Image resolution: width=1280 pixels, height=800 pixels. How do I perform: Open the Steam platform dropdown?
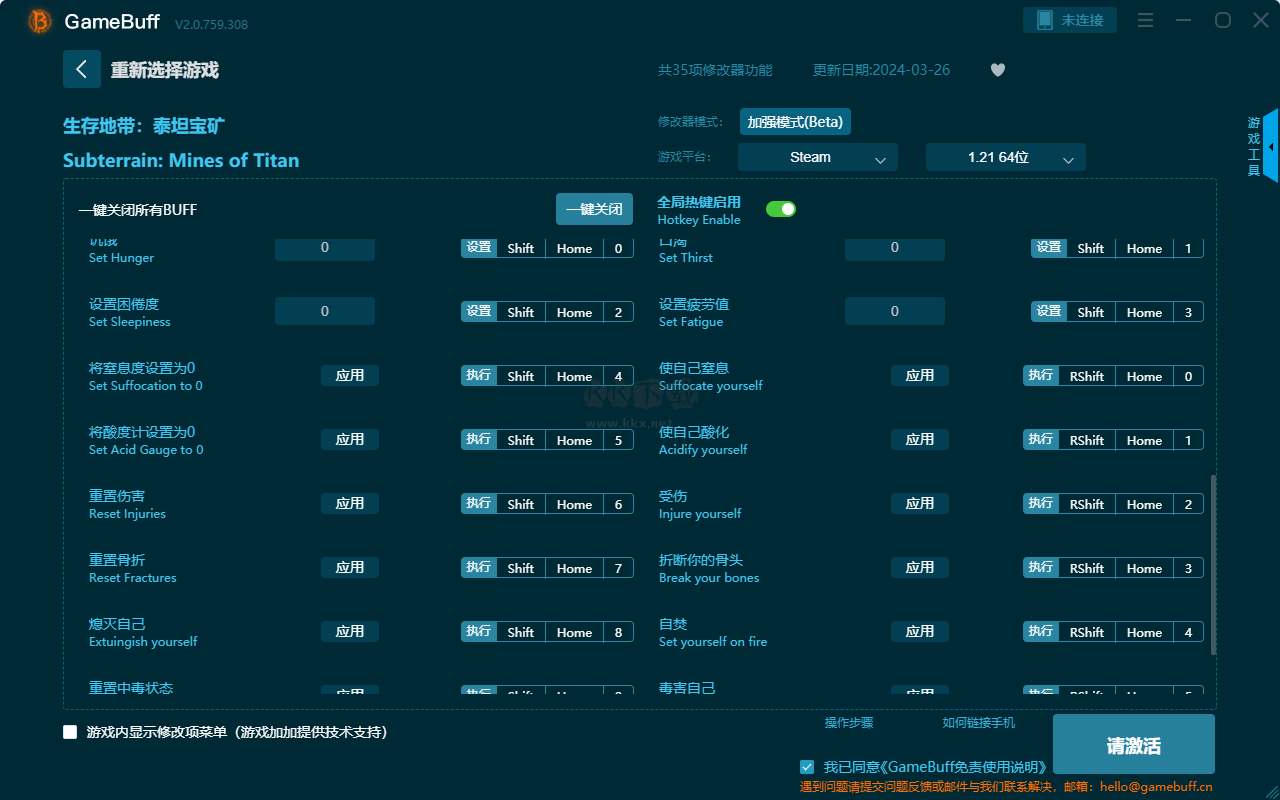[x=818, y=157]
